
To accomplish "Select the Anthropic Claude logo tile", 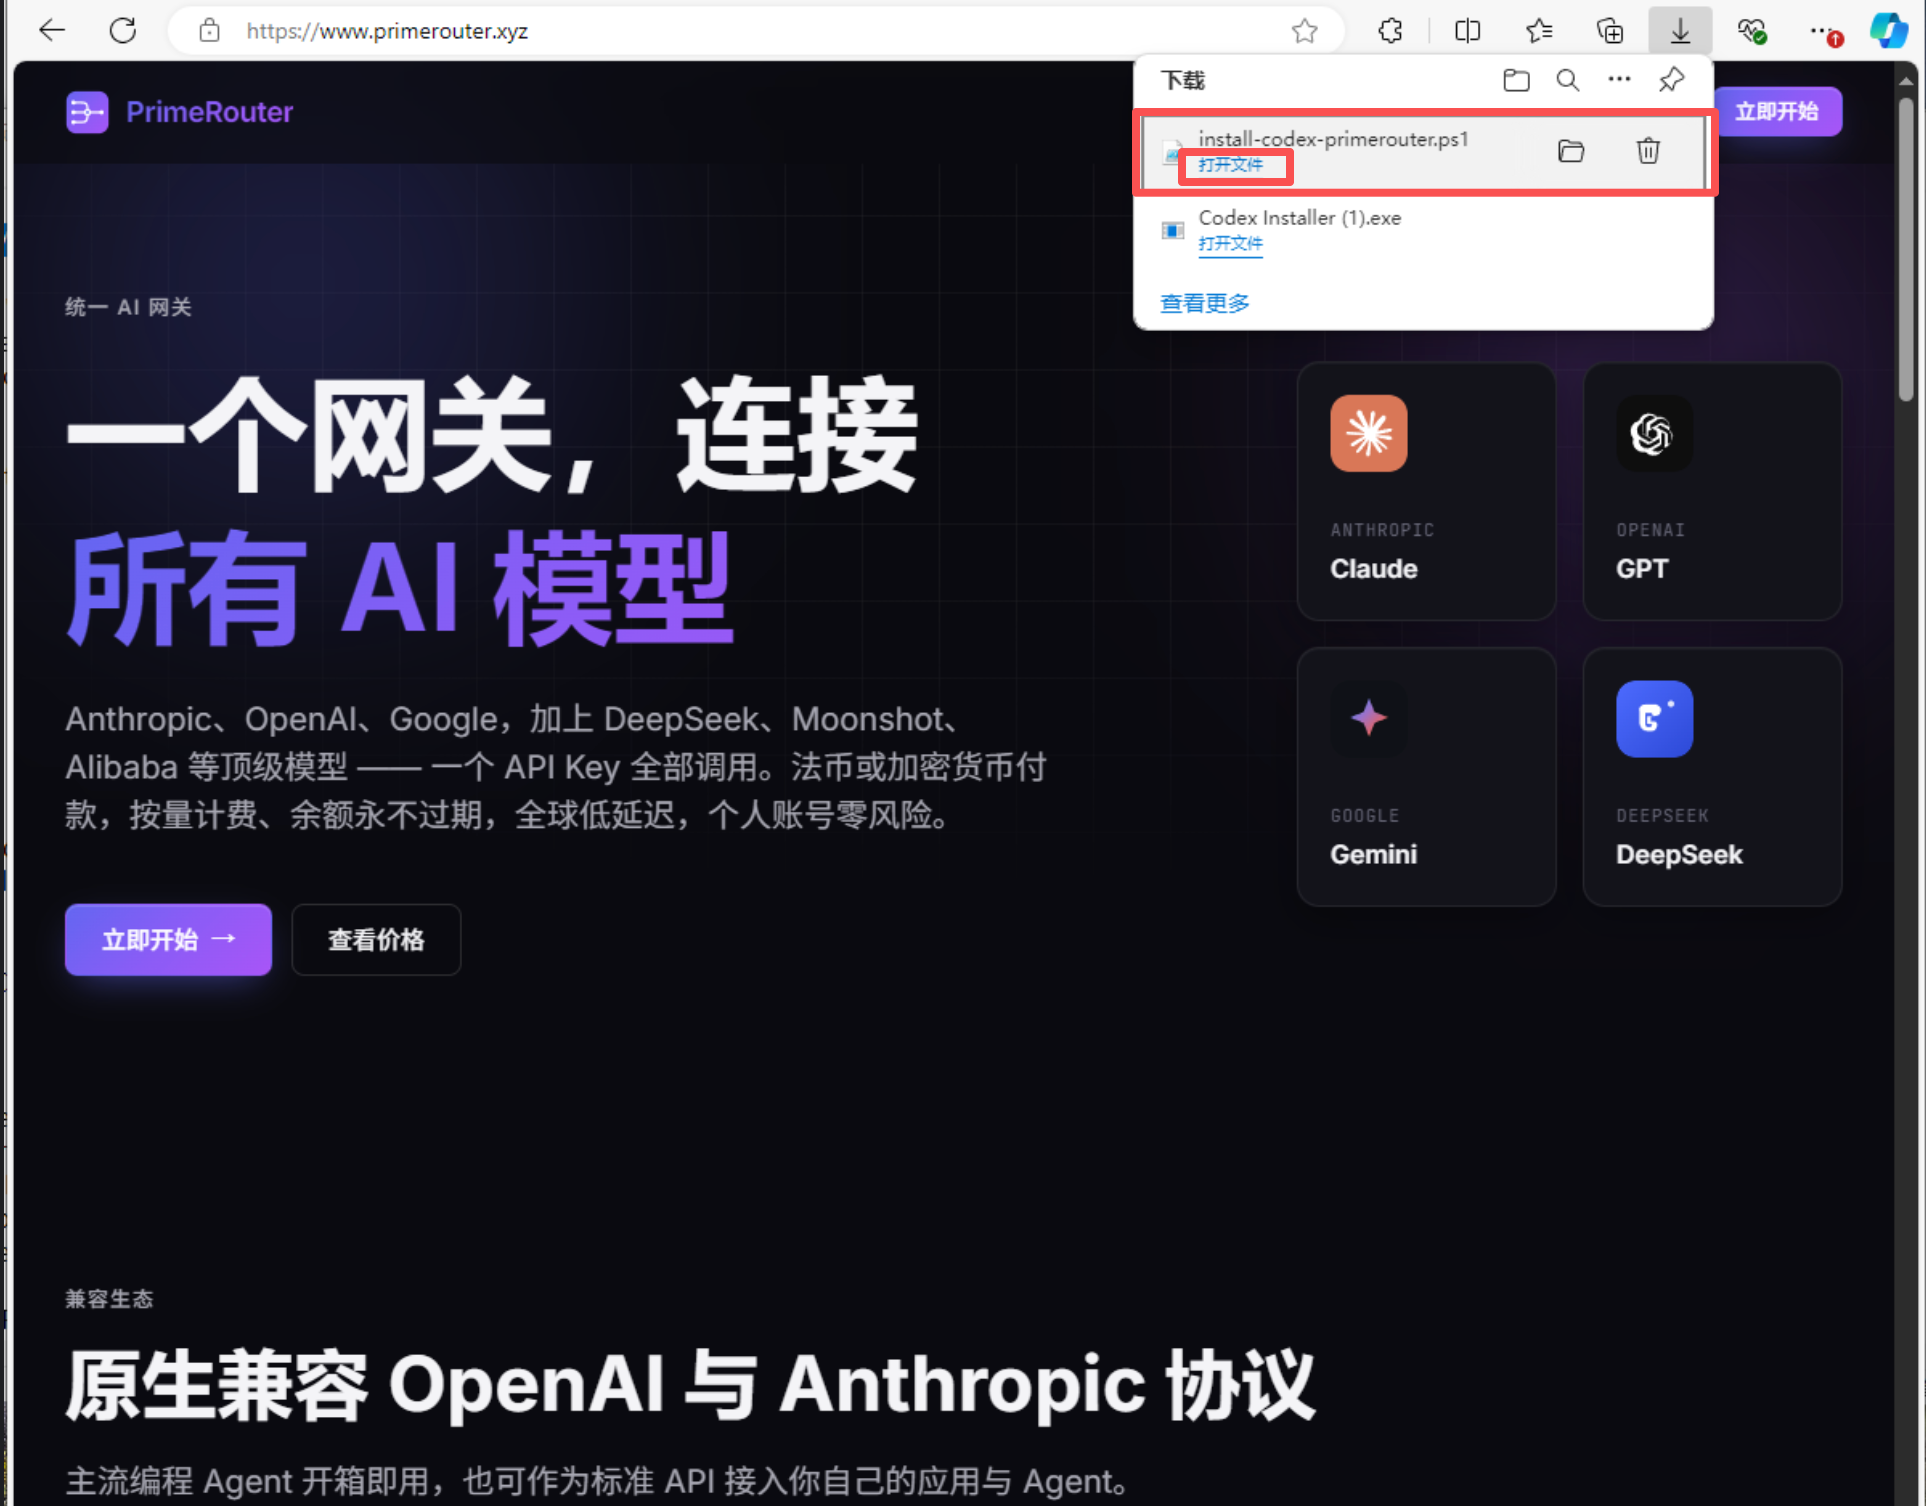I will click(x=1368, y=433).
